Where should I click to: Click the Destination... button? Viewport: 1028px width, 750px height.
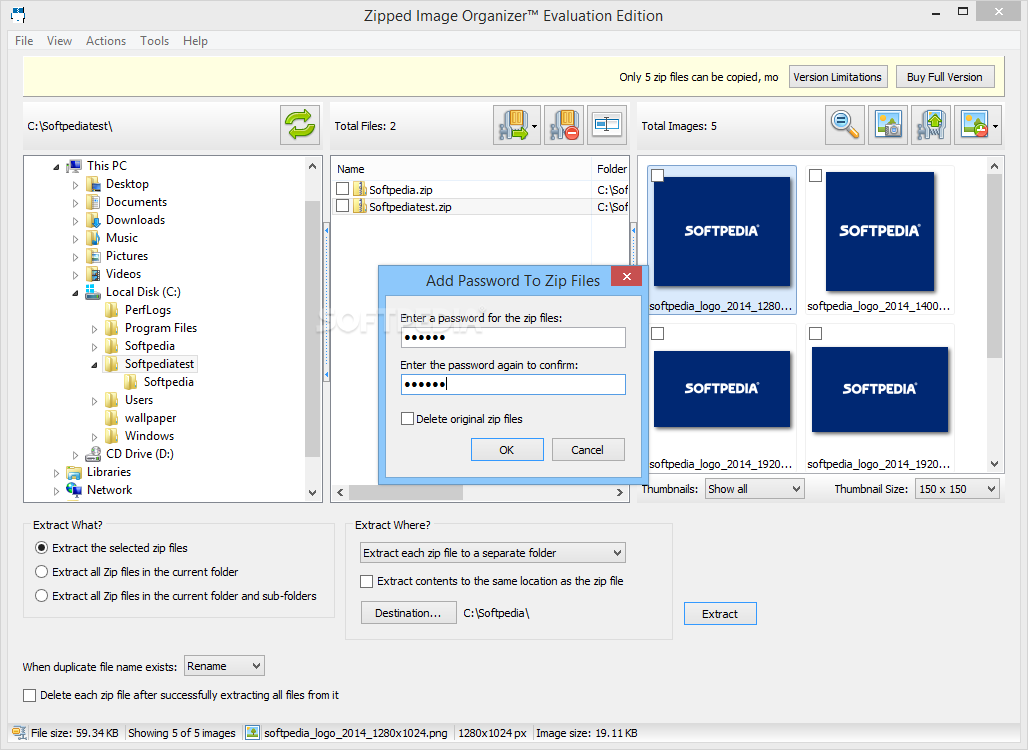(408, 613)
